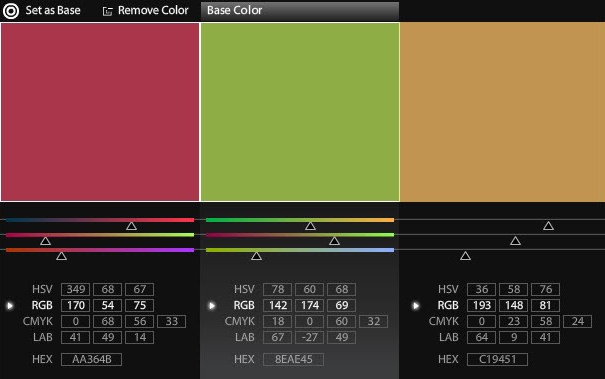Click the CMYK label under green swatch

(x=240, y=321)
